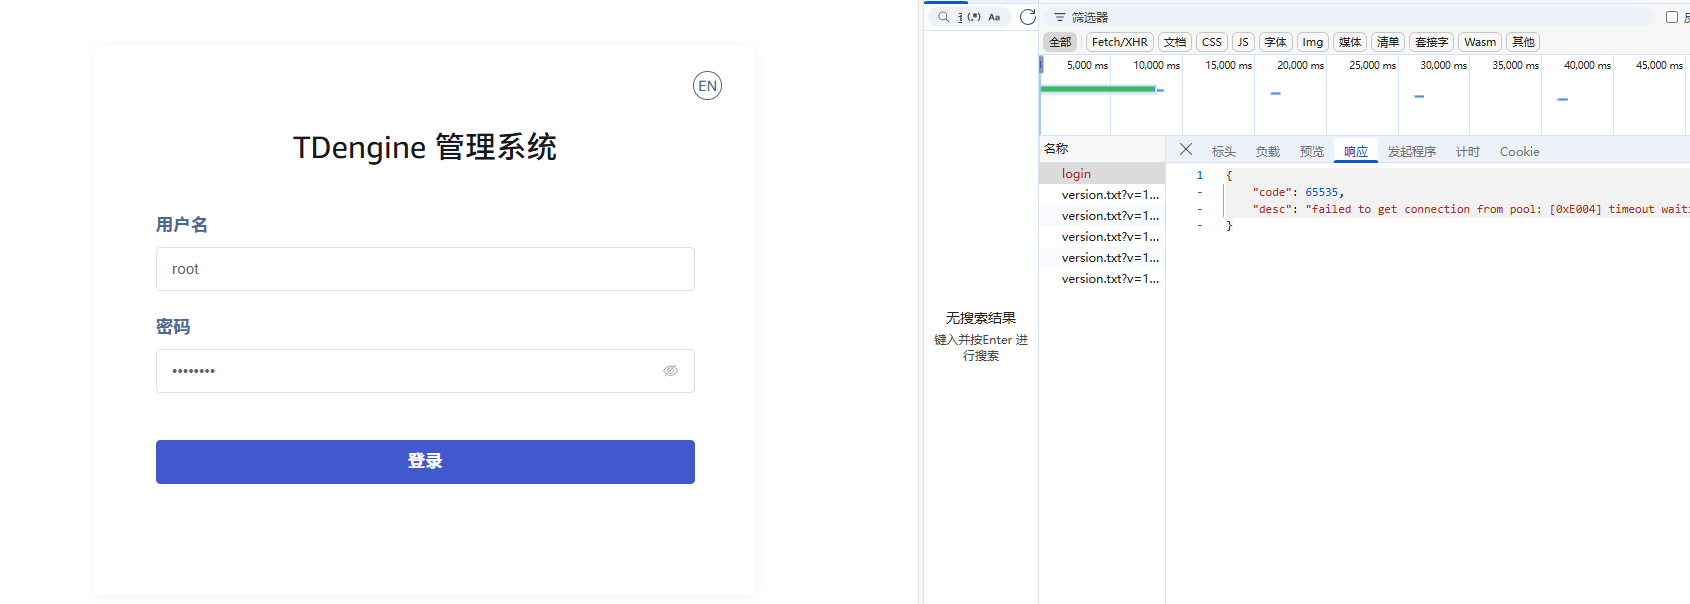Open the Cookie tab
Viewport: 1690px width, 604px height.
tap(1519, 152)
